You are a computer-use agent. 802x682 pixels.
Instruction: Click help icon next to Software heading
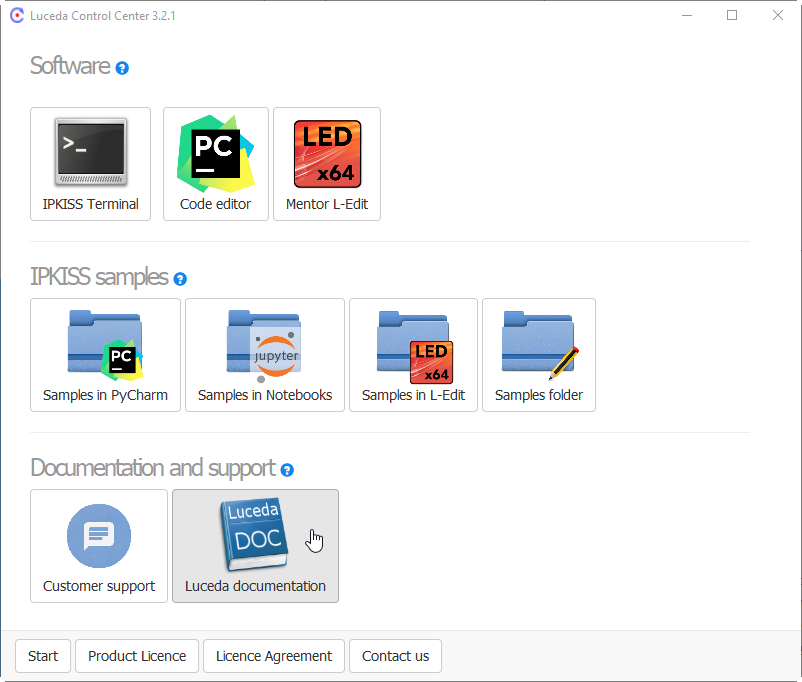coord(122,69)
